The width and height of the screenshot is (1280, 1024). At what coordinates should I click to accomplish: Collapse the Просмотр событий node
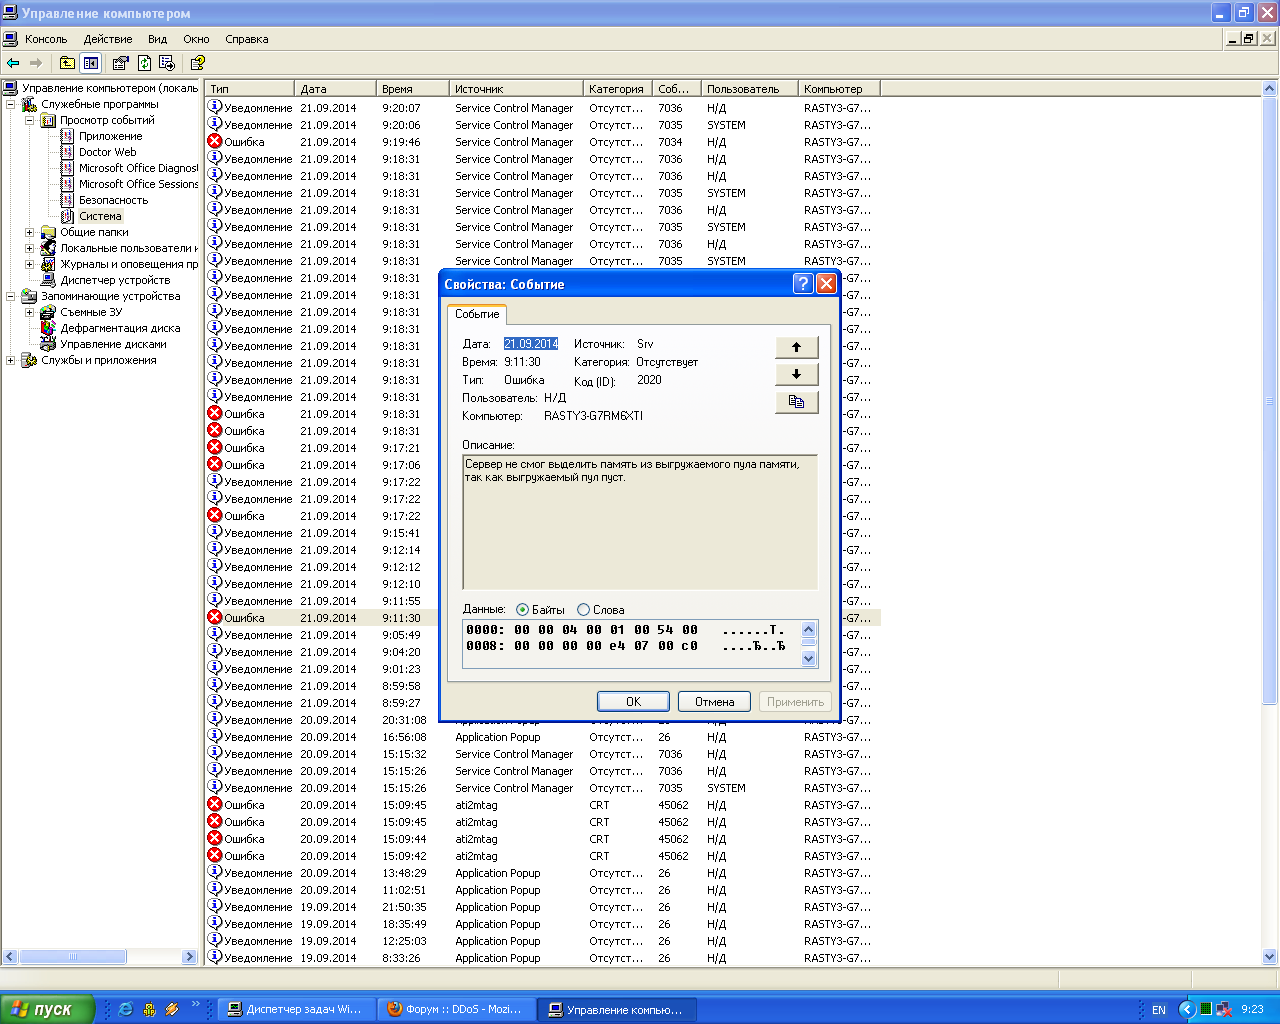pos(30,120)
